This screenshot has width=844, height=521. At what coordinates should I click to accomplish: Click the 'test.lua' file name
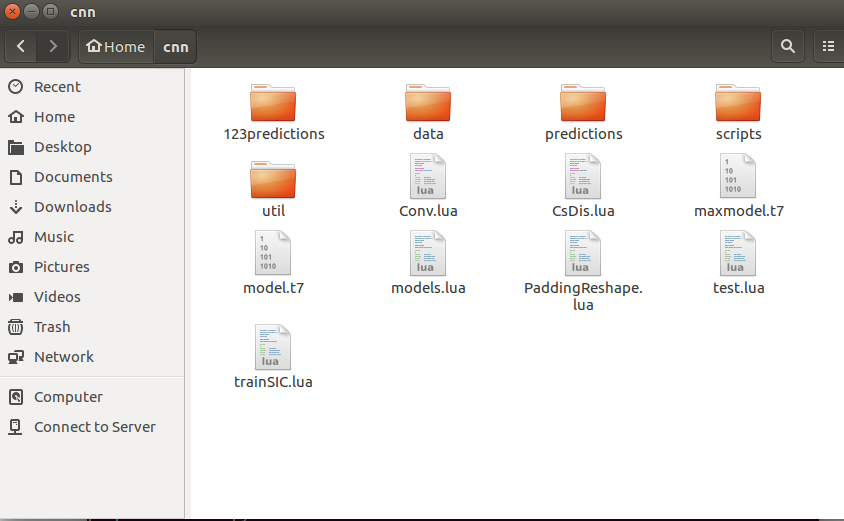738,288
